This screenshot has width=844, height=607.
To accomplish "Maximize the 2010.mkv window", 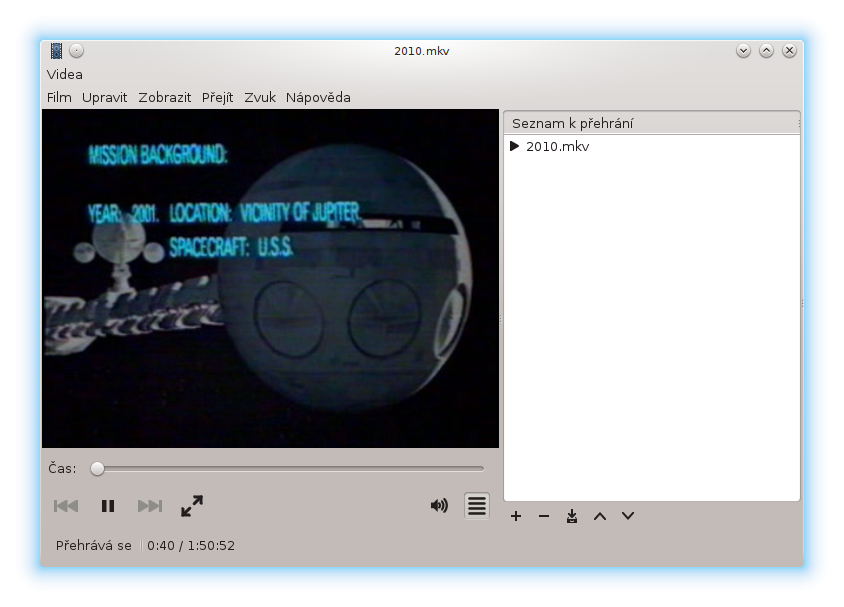I will [766, 51].
